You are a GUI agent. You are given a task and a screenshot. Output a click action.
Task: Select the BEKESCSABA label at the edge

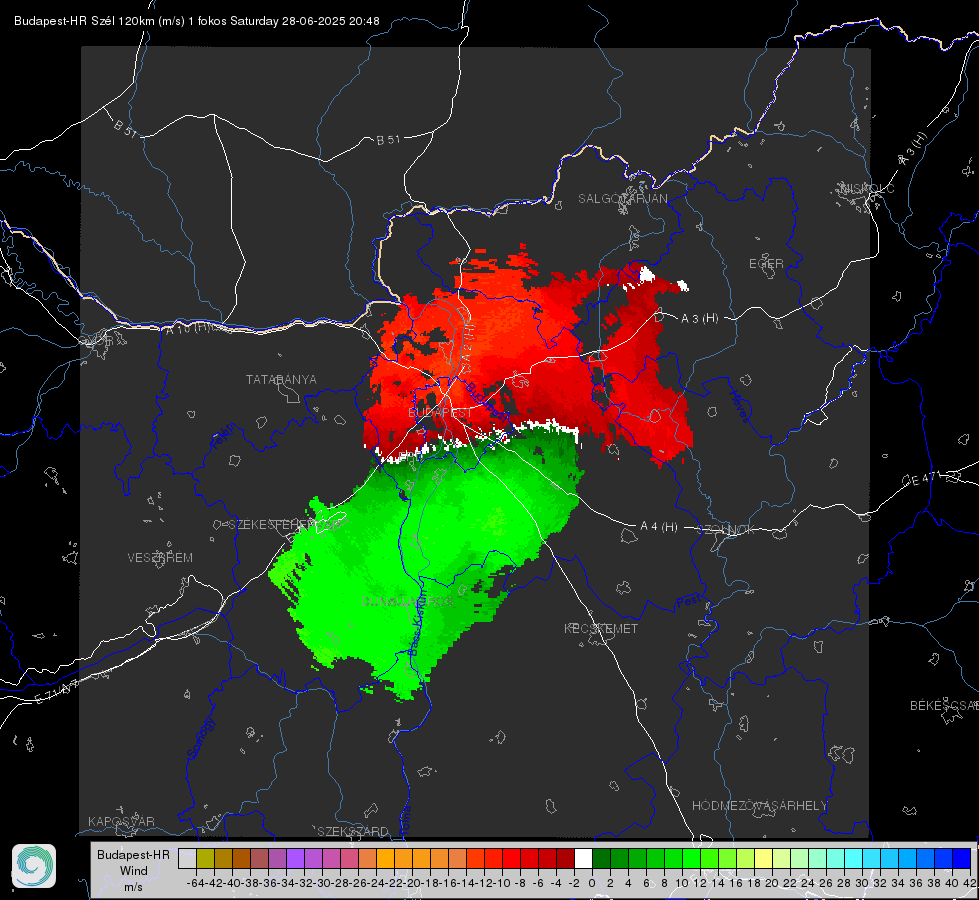(944, 706)
